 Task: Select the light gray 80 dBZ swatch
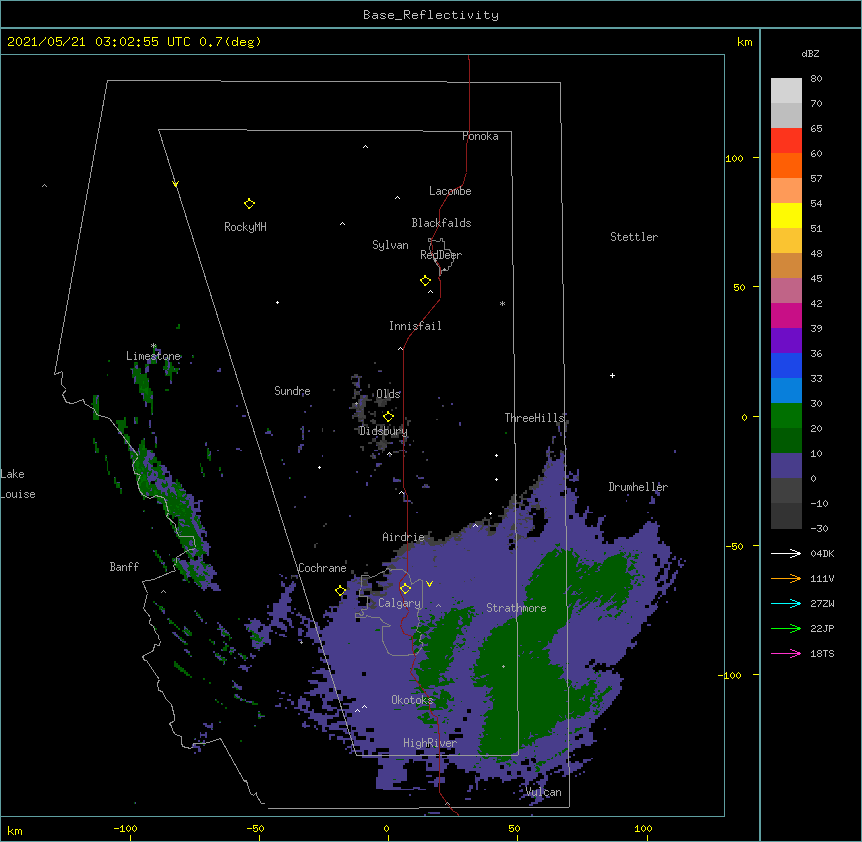click(x=786, y=91)
